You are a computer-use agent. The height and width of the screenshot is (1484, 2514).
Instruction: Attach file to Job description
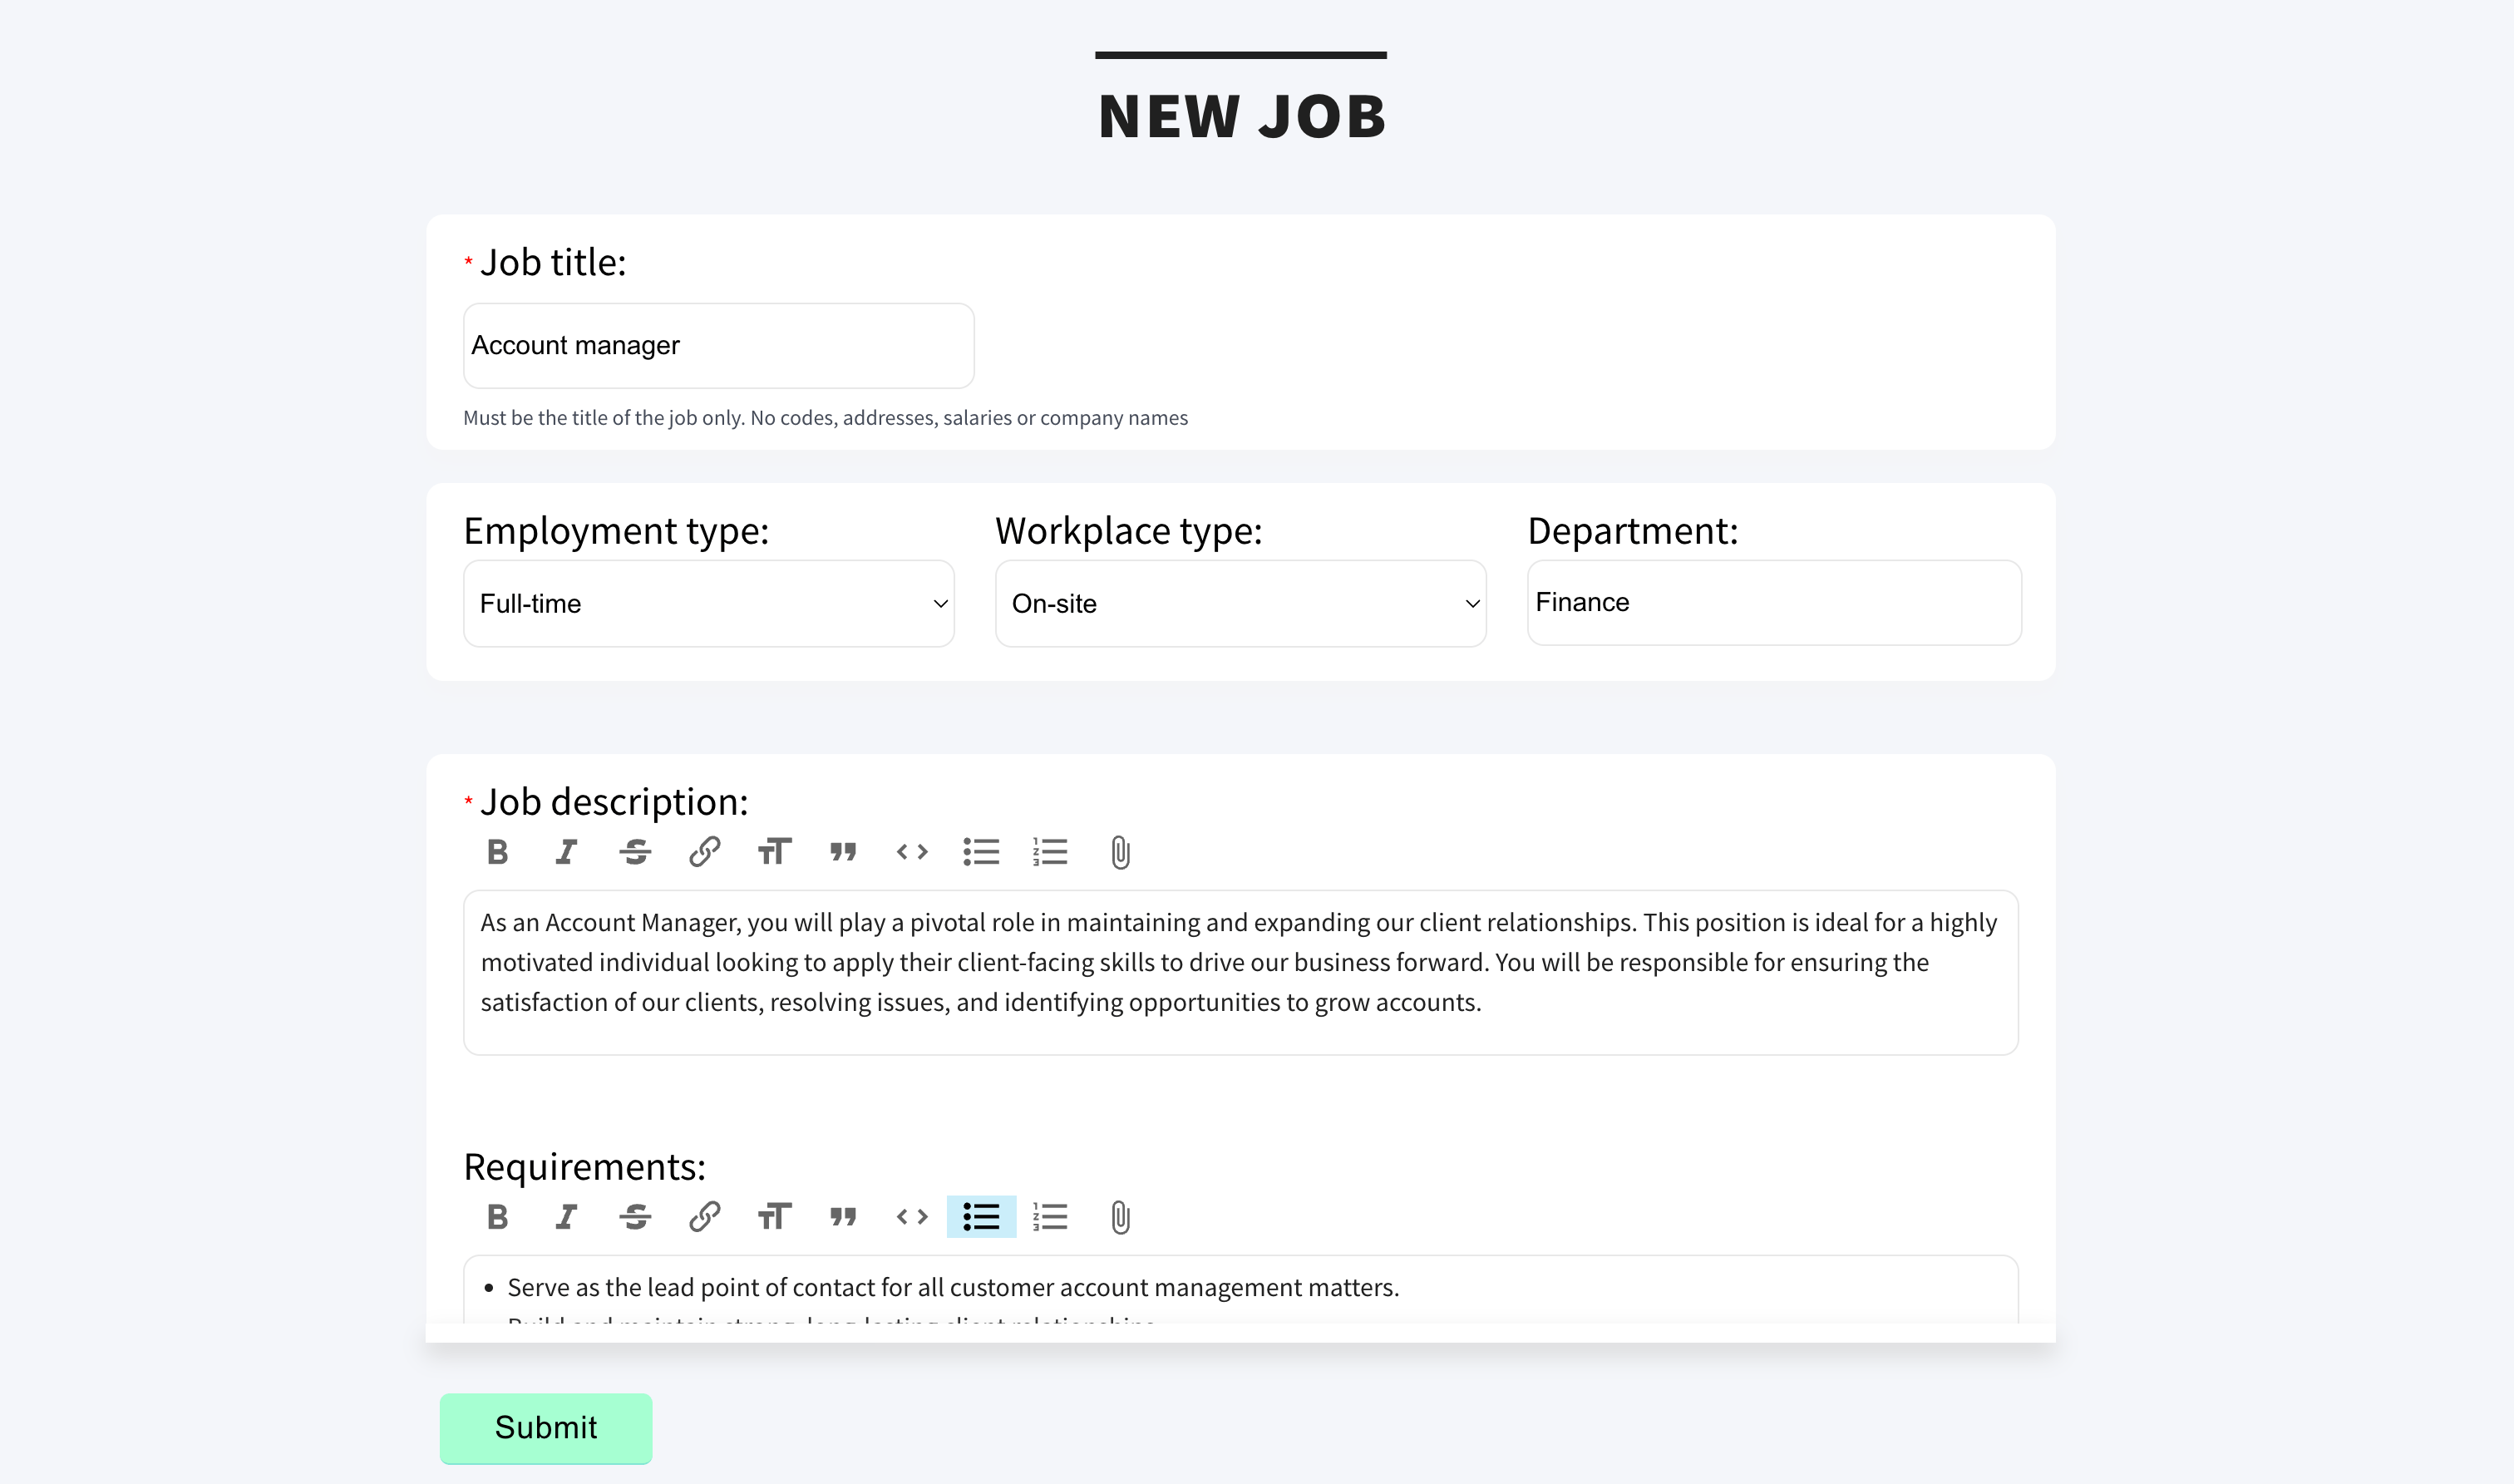click(1120, 853)
